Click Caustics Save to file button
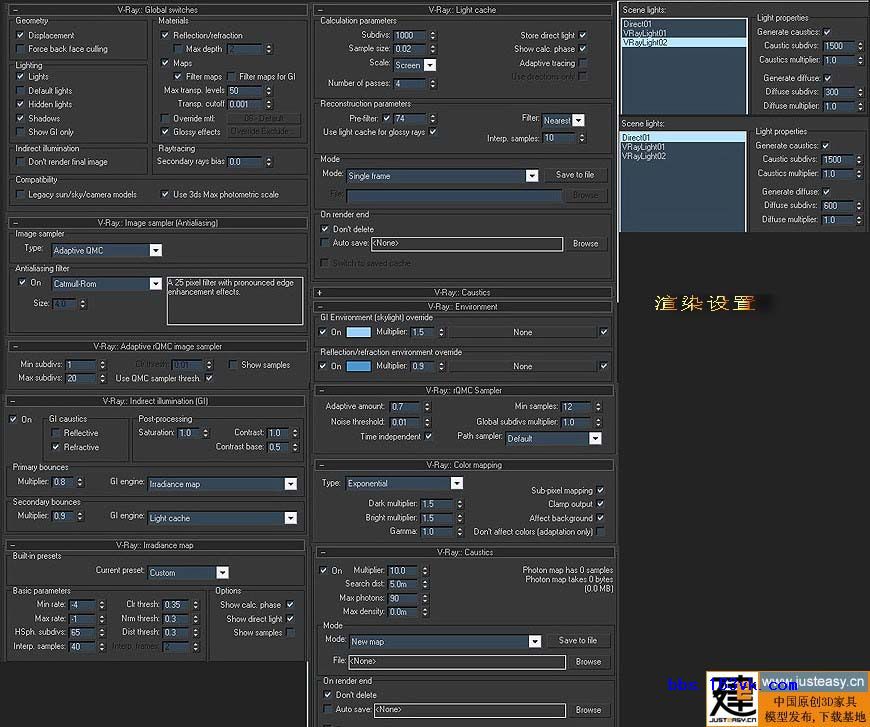 [x=578, y=640]
